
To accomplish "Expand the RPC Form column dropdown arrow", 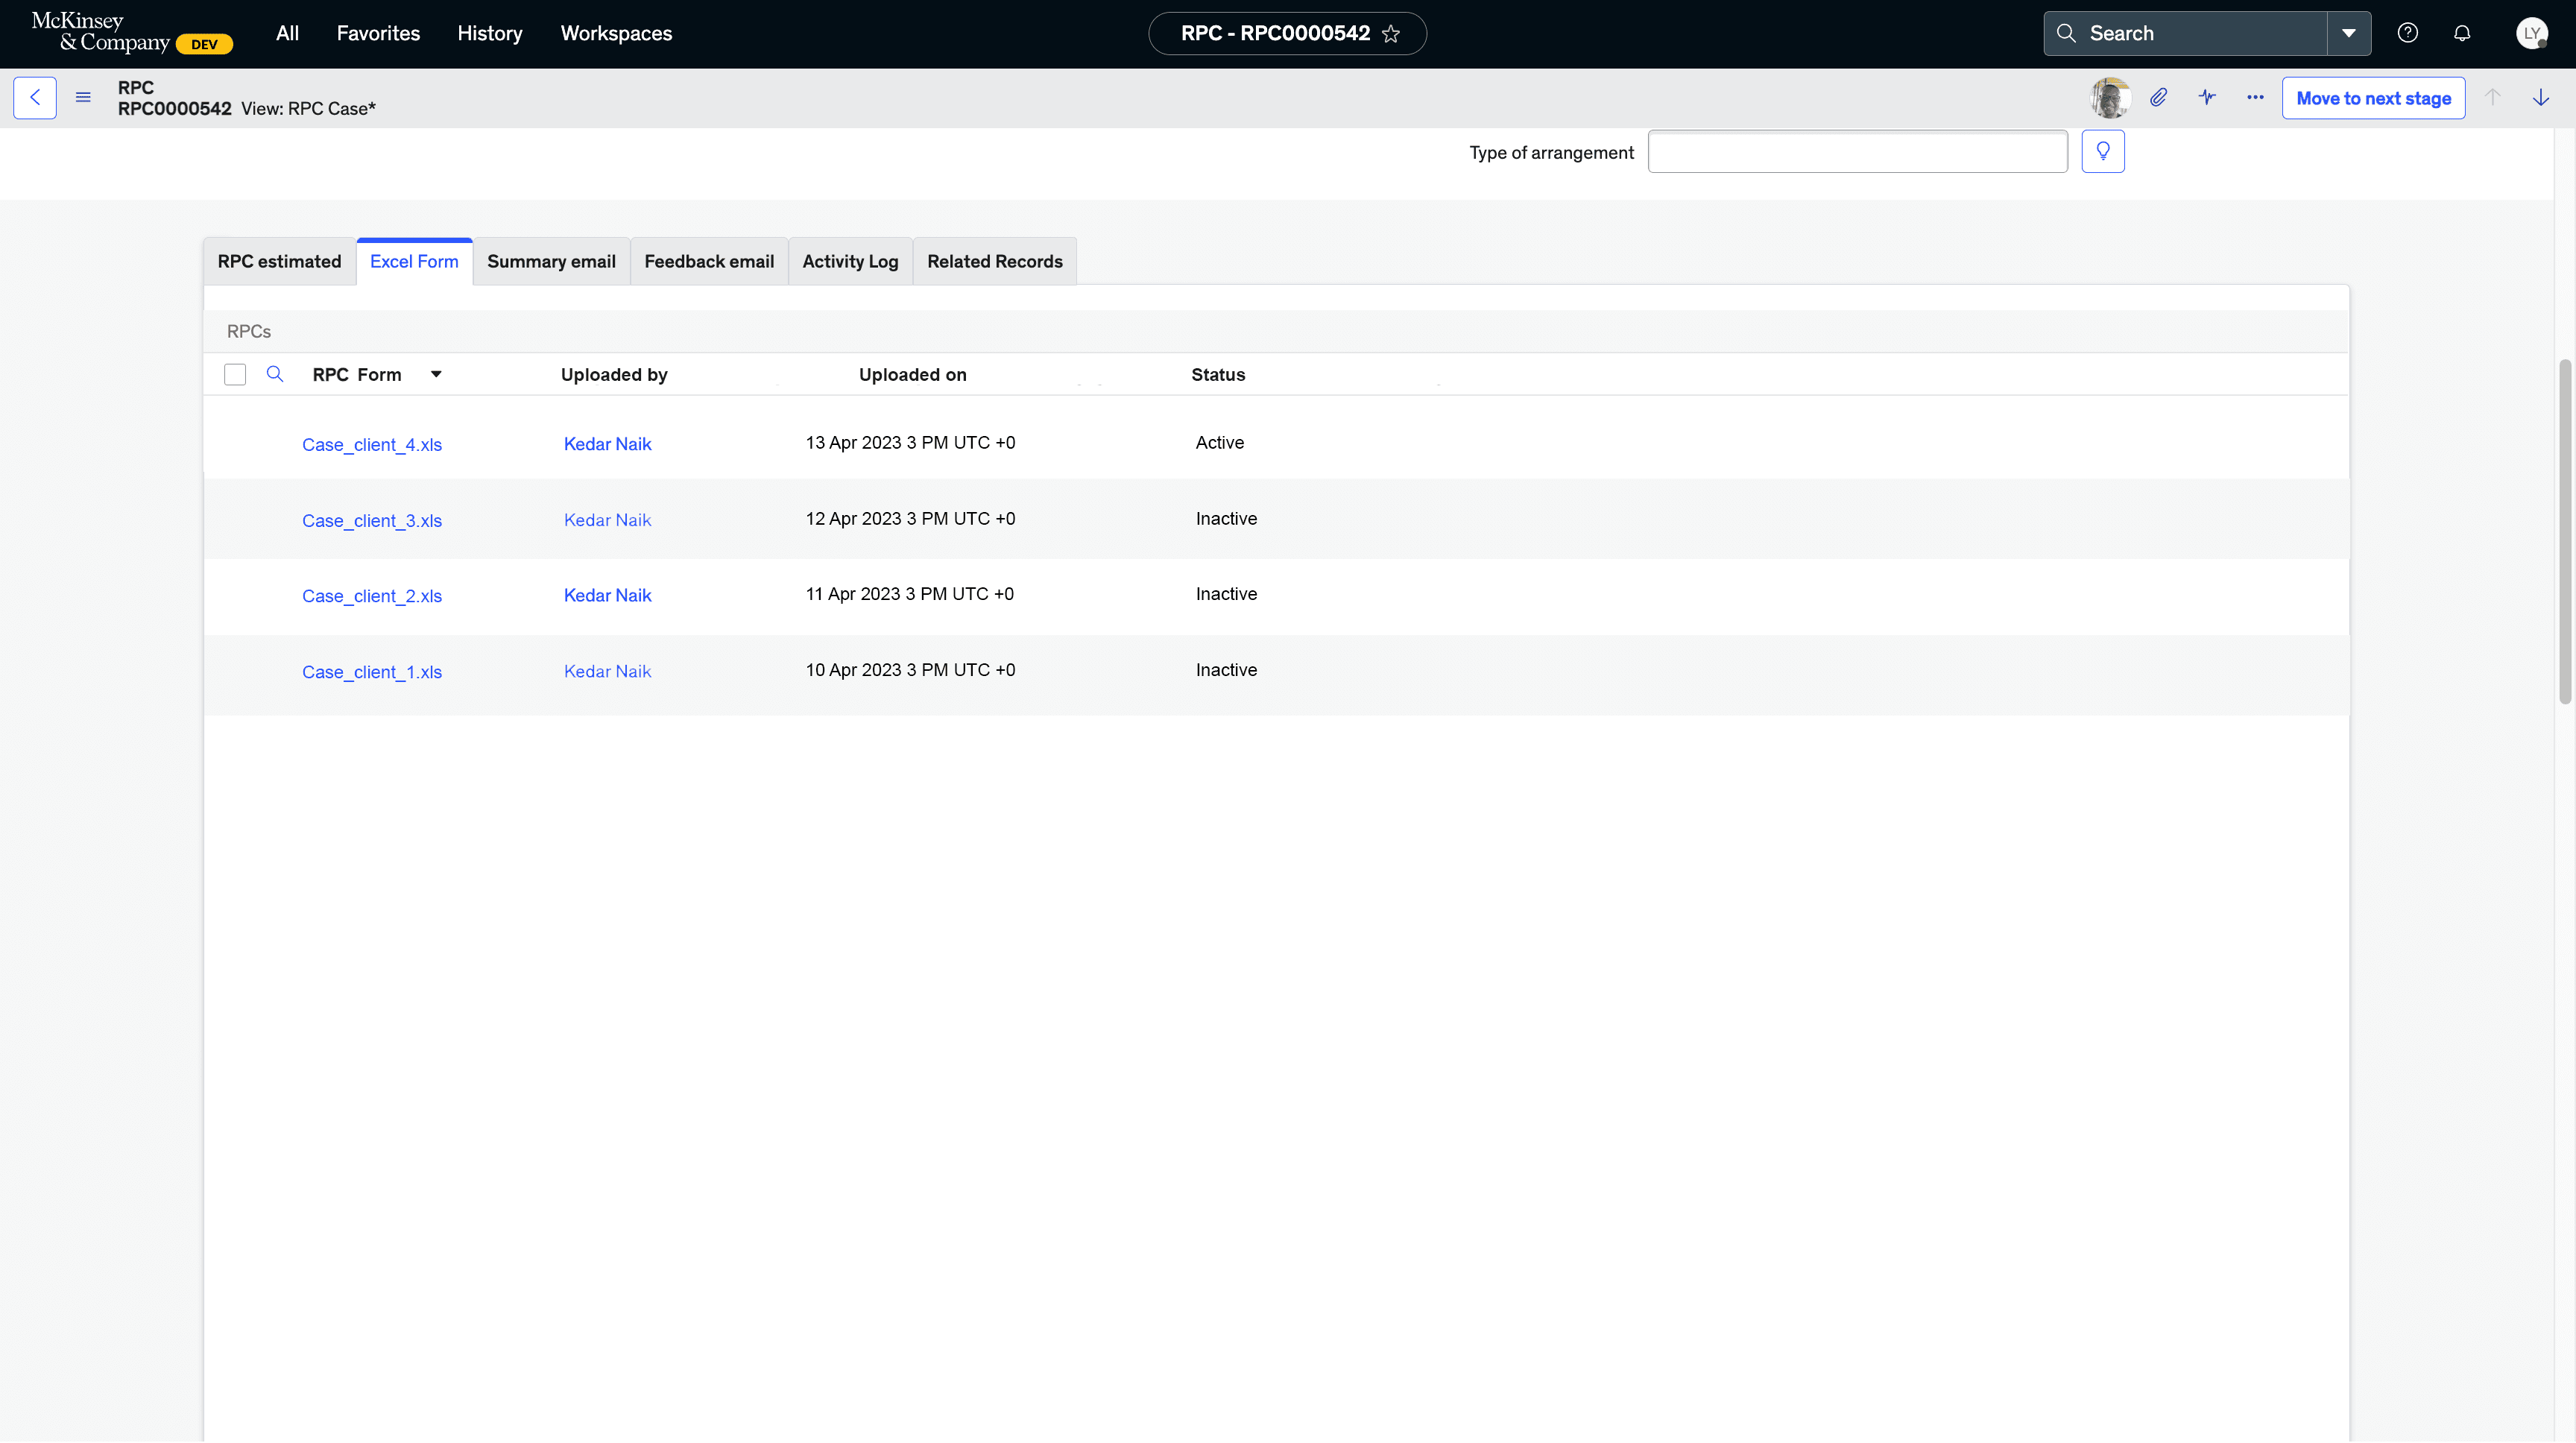I will (x=436, y=375).
